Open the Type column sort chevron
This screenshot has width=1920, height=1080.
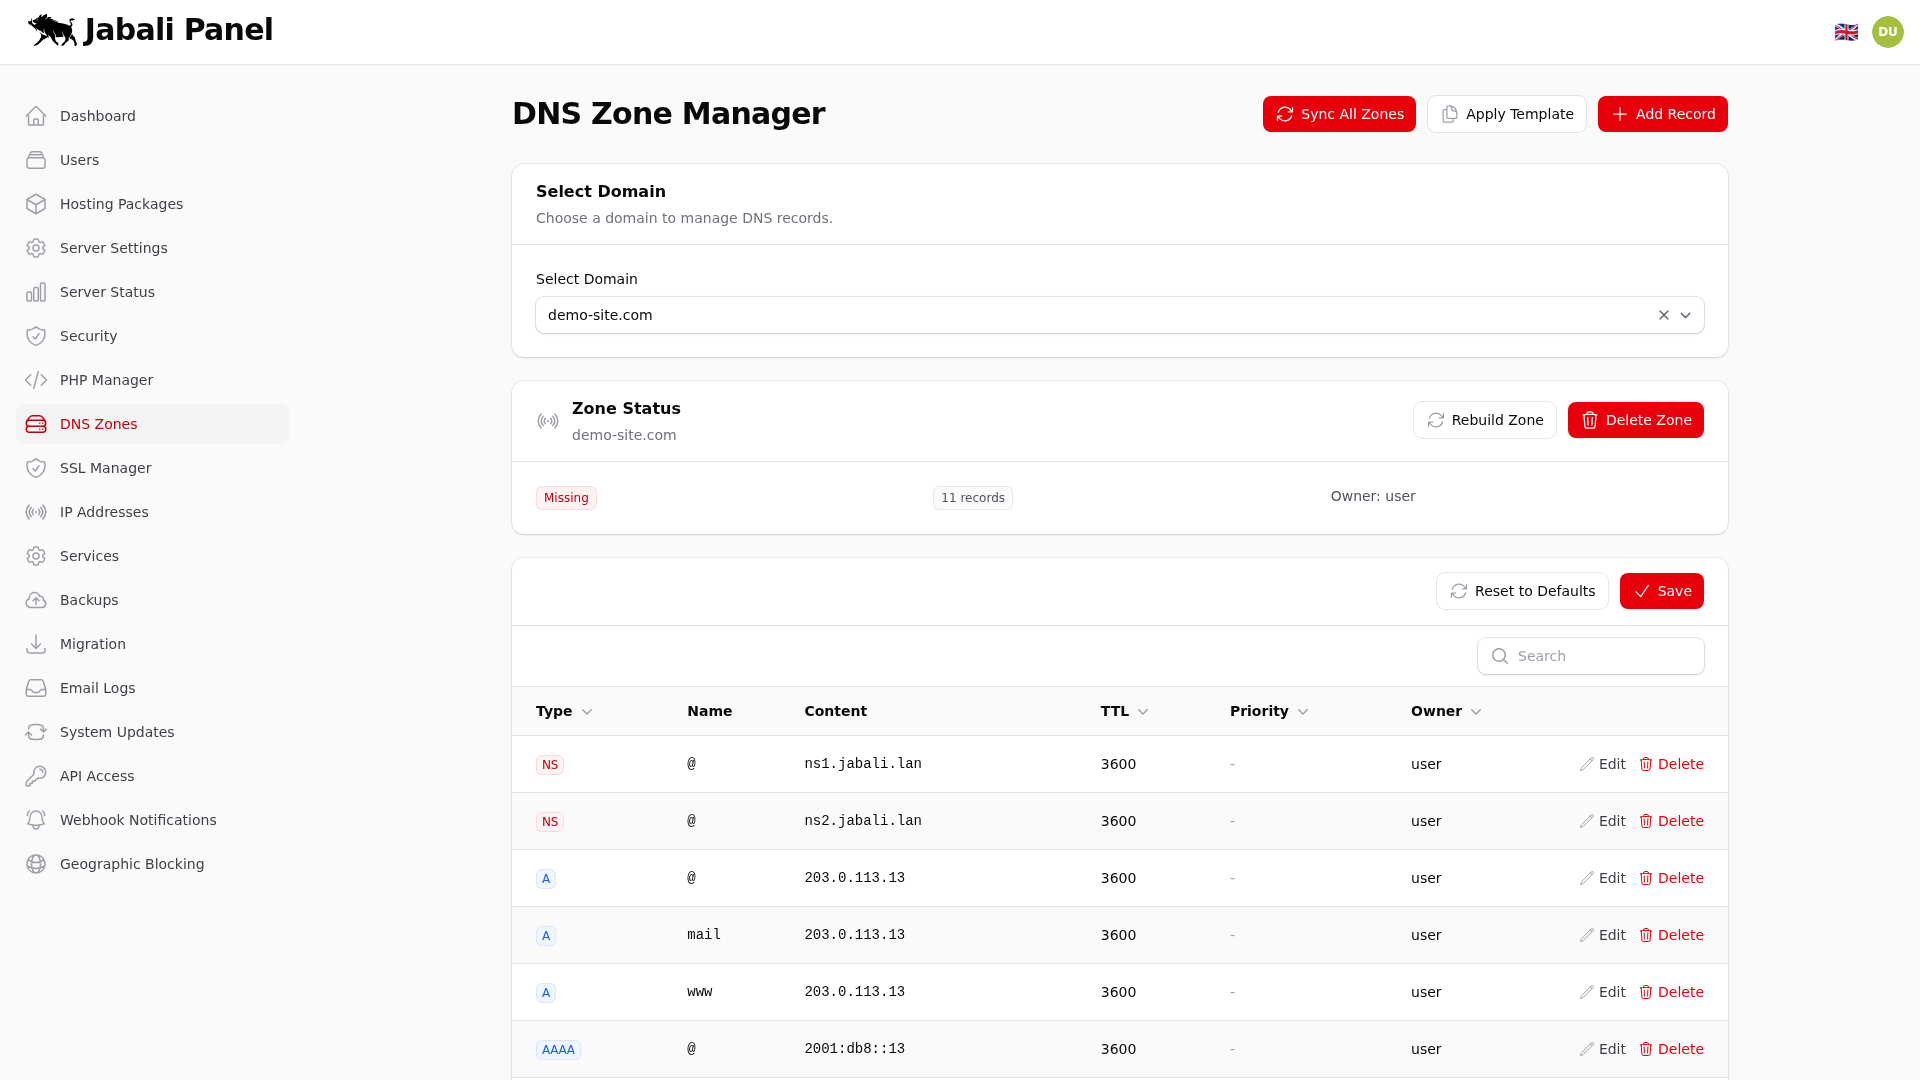coord(588,711)
